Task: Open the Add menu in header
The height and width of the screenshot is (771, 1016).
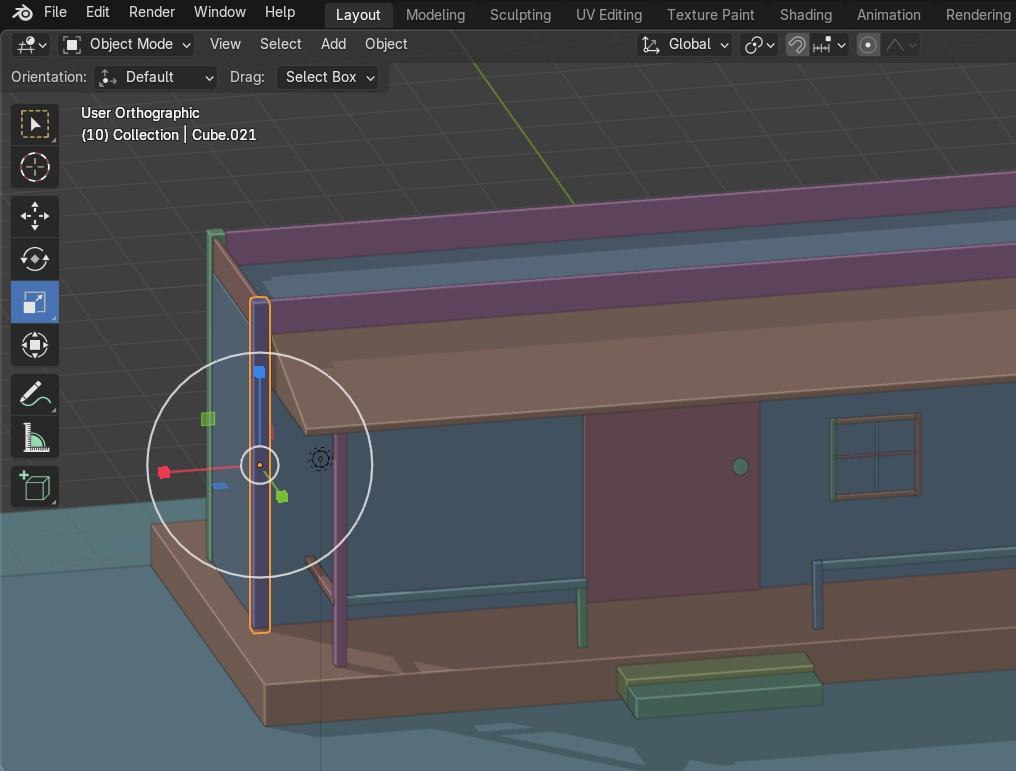Action: pos(333,44)
